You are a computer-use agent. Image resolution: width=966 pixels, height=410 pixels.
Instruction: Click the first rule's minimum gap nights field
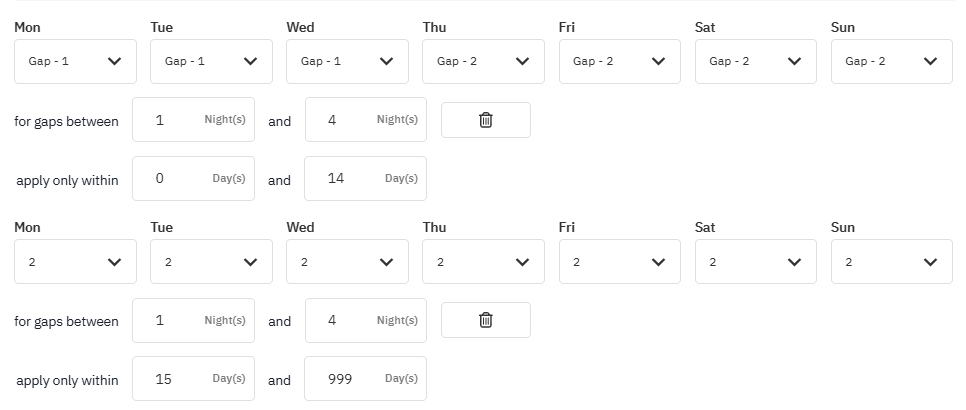tap(193, 119)
